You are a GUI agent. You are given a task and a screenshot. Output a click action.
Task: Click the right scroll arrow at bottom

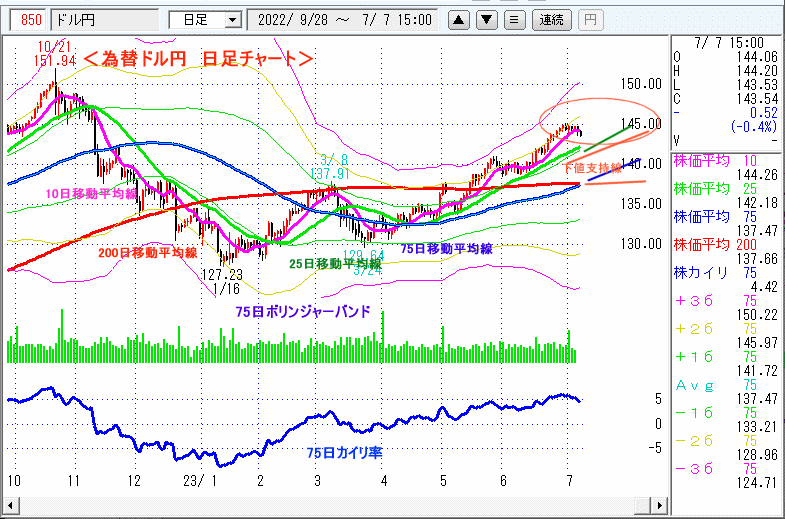coord(660,505)
